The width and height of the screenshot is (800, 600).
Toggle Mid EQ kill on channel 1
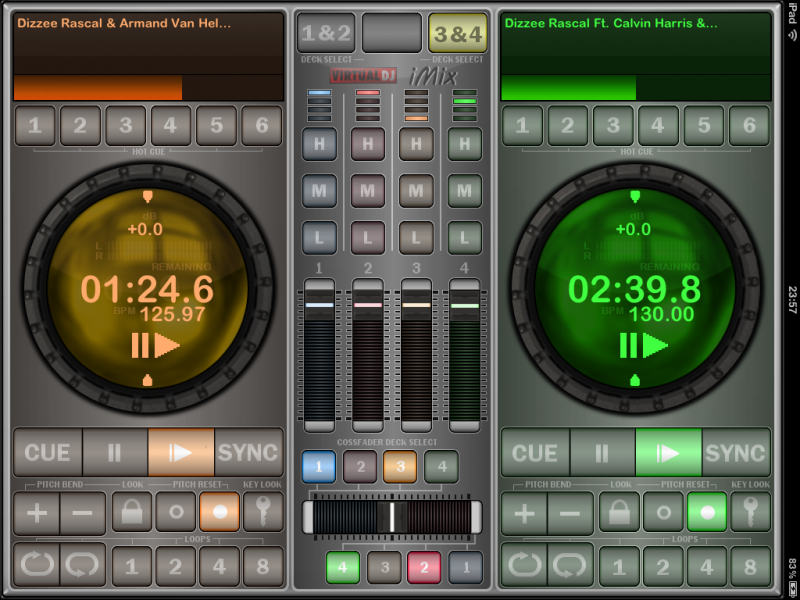click(319, 191)
